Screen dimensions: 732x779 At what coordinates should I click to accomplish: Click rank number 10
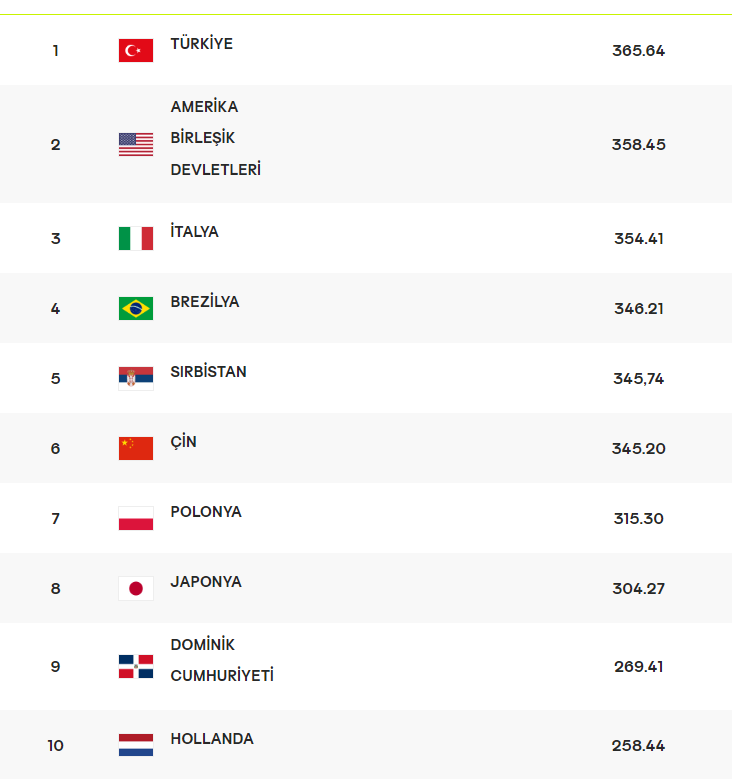click(x=55, y=745)
